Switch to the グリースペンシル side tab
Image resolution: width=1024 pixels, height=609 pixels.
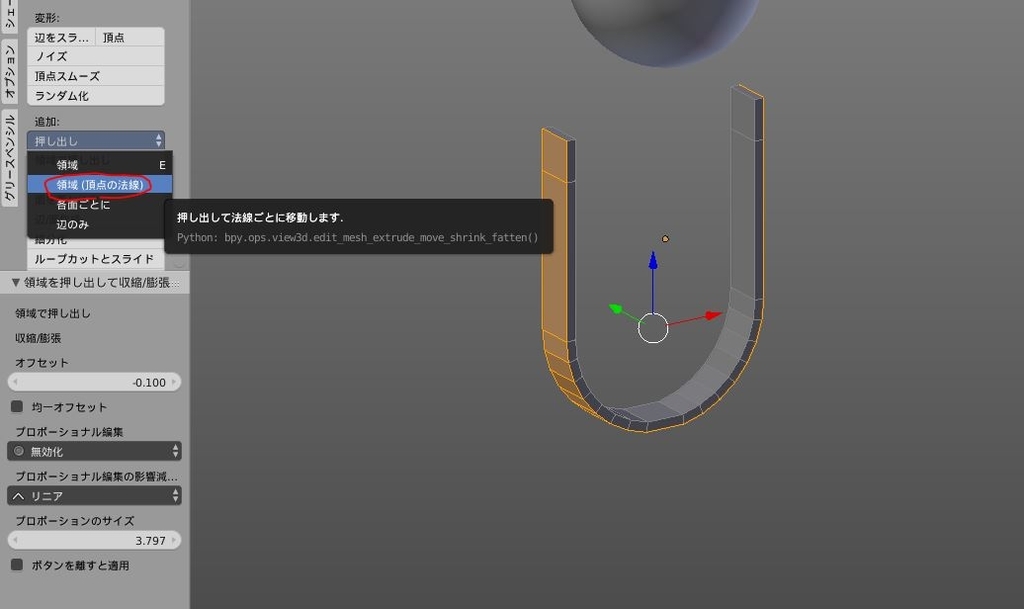coord(9,157)
